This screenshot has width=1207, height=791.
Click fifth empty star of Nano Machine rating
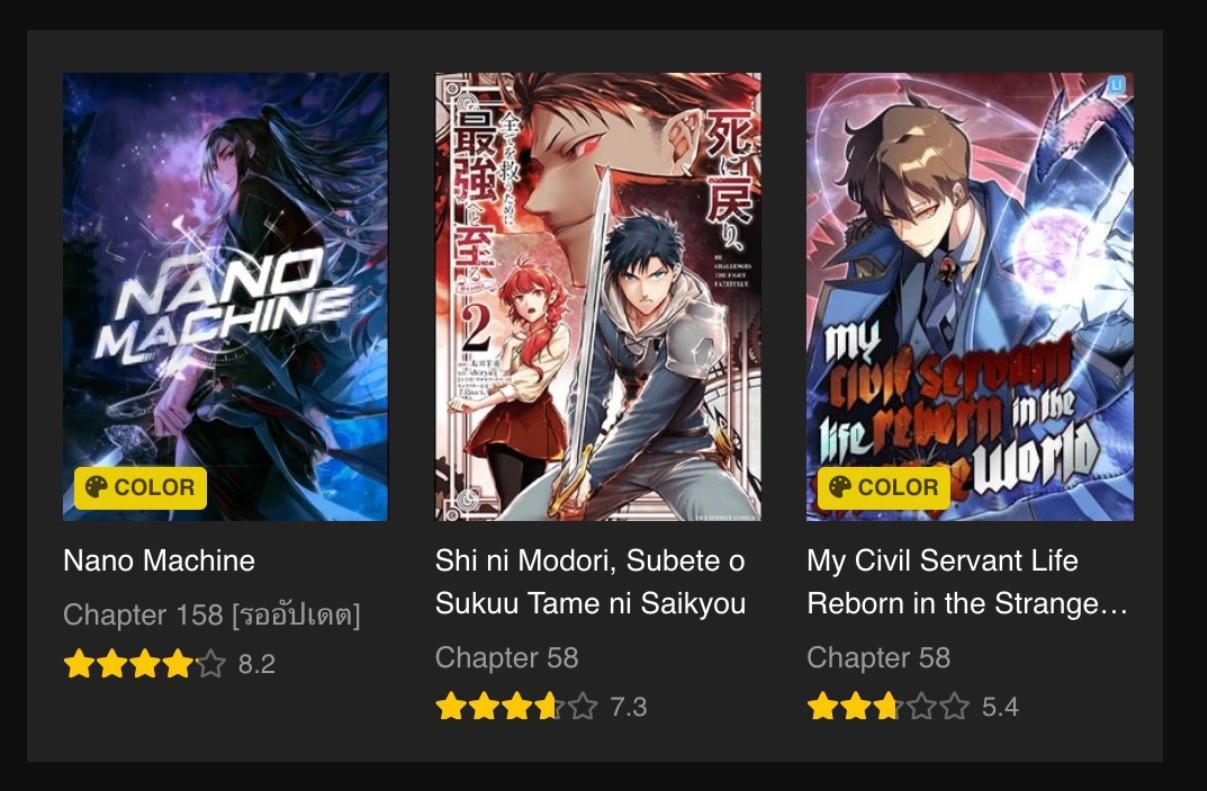tap(211, 664)
